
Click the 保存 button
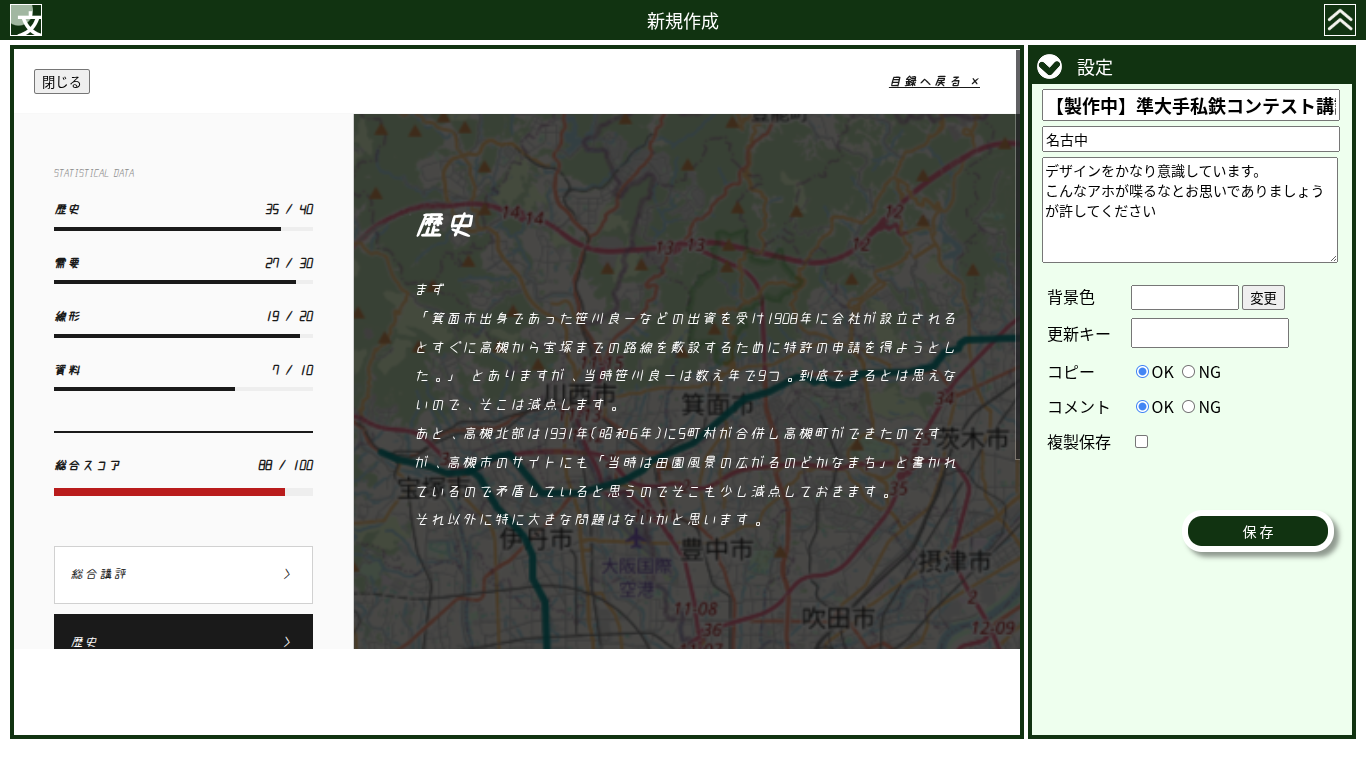pyautogui.click(x=1258, y=532)
